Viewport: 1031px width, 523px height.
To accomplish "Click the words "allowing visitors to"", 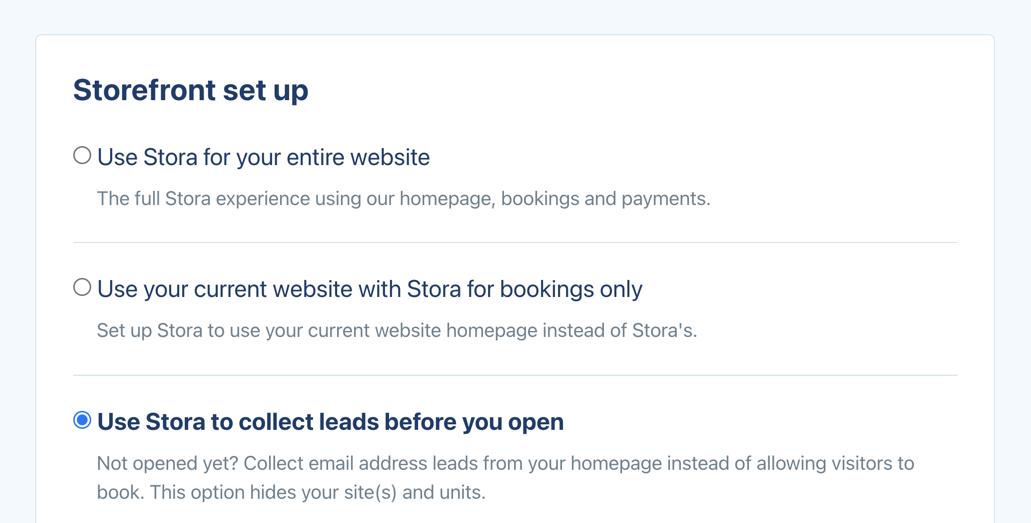I will [840, 464].
